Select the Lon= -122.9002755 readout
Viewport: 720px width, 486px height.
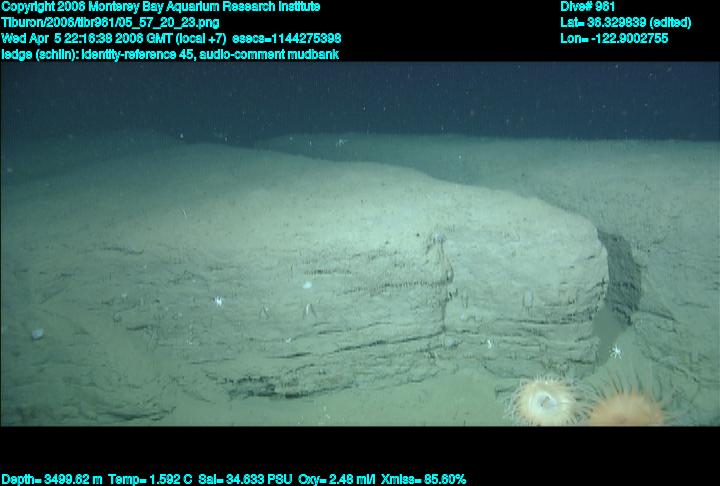[614, 39]
